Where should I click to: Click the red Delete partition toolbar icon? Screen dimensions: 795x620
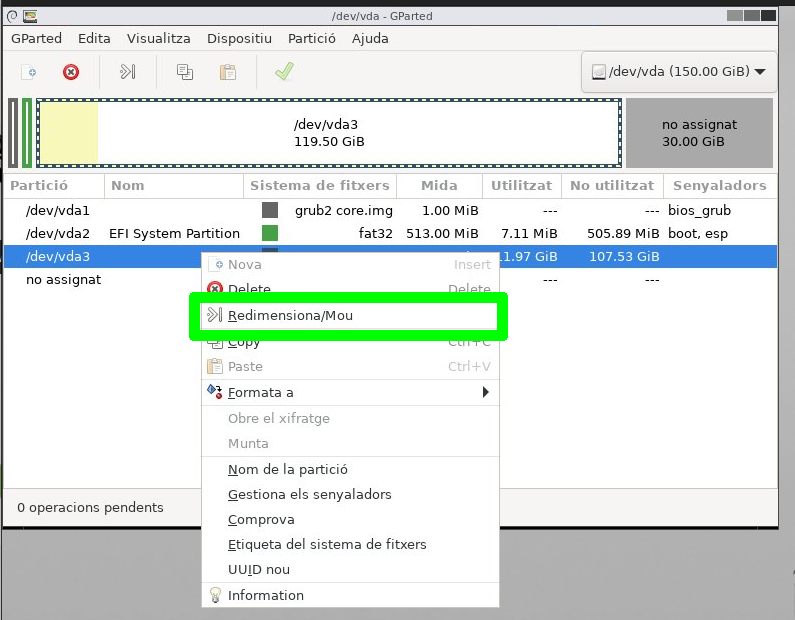click(x=71, y=72)
